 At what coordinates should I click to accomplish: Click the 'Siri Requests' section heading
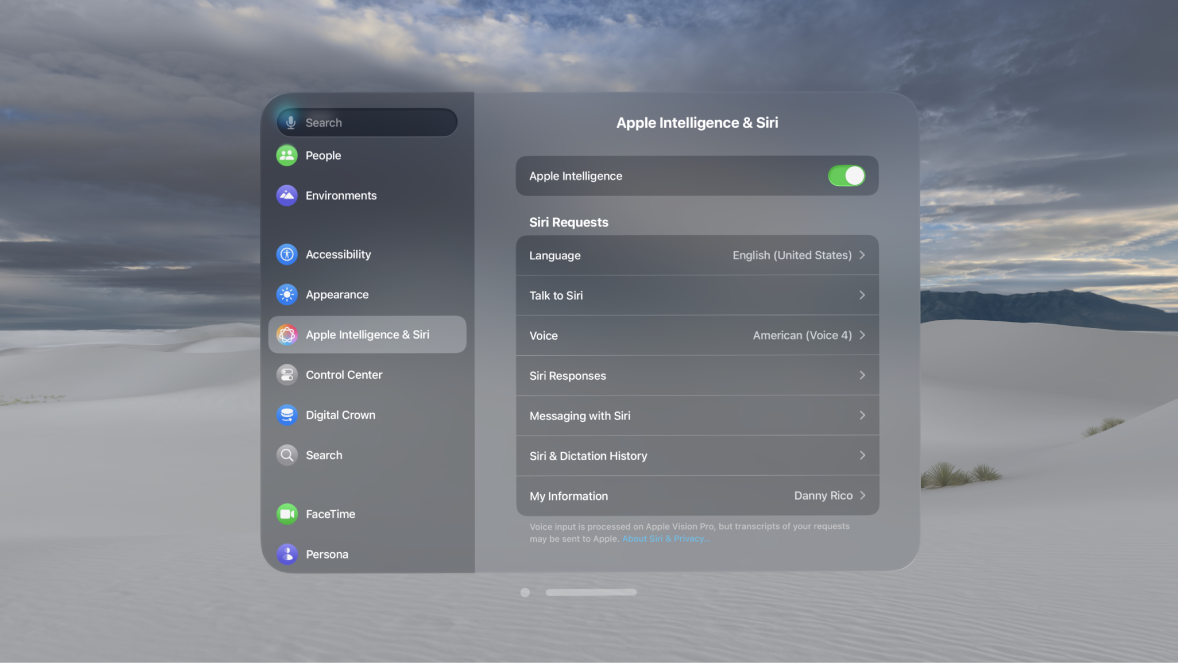569,223
